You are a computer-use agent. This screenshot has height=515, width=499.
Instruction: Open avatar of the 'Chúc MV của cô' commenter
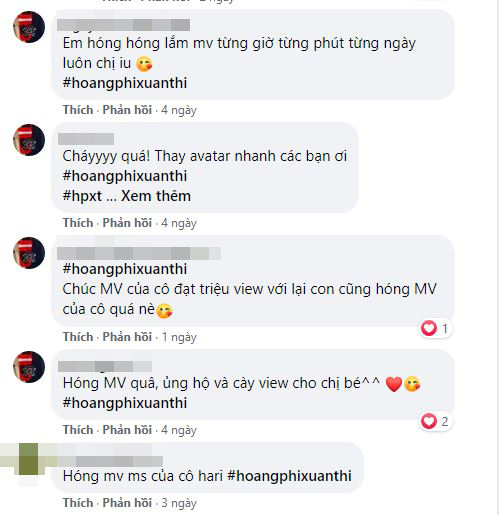coord(29,253)
